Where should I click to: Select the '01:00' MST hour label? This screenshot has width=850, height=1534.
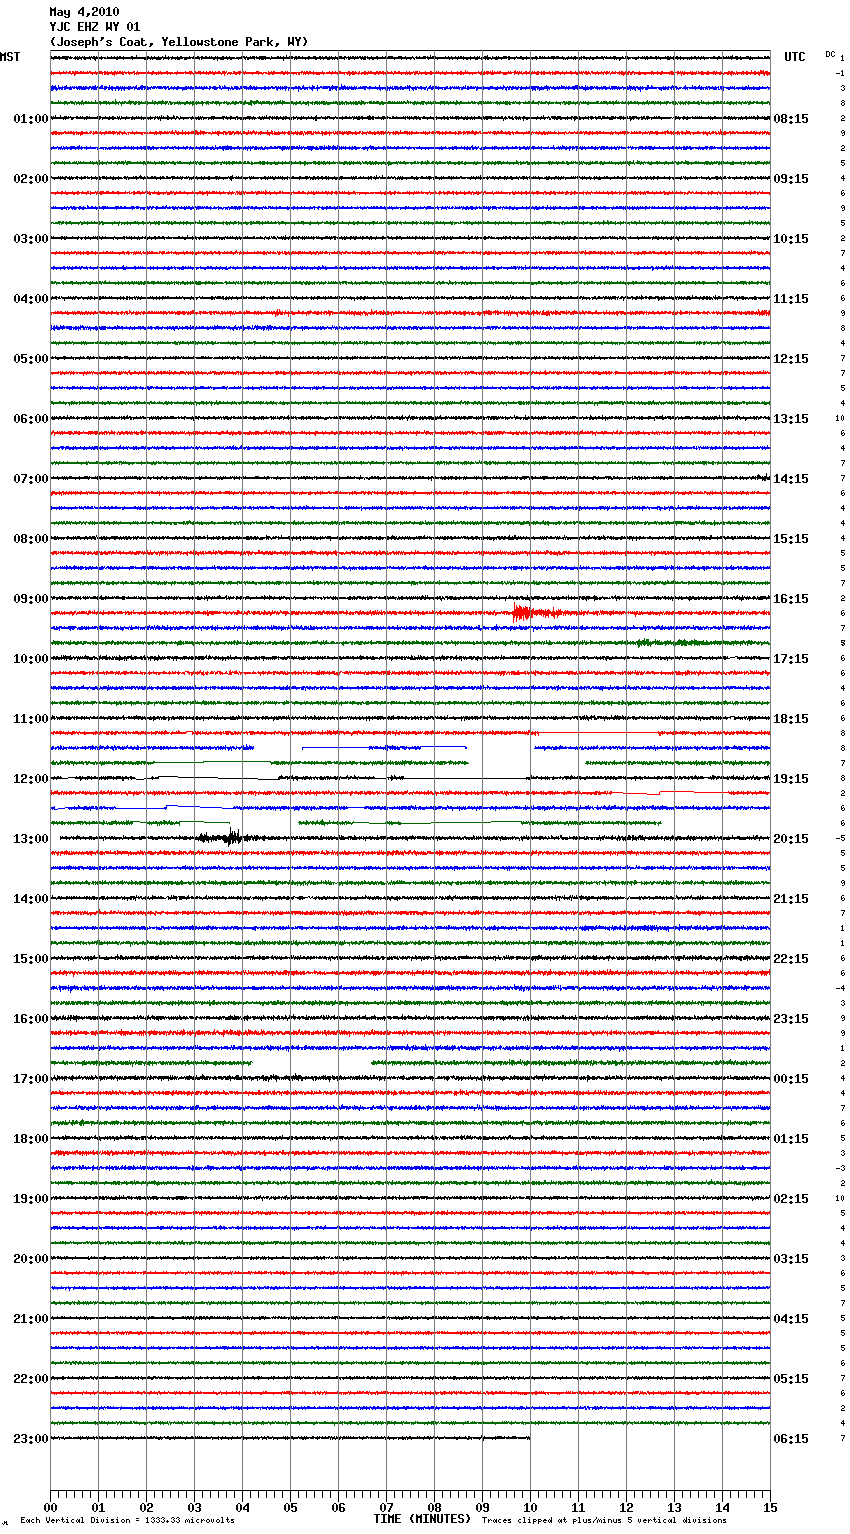click(x=31, y=119)
